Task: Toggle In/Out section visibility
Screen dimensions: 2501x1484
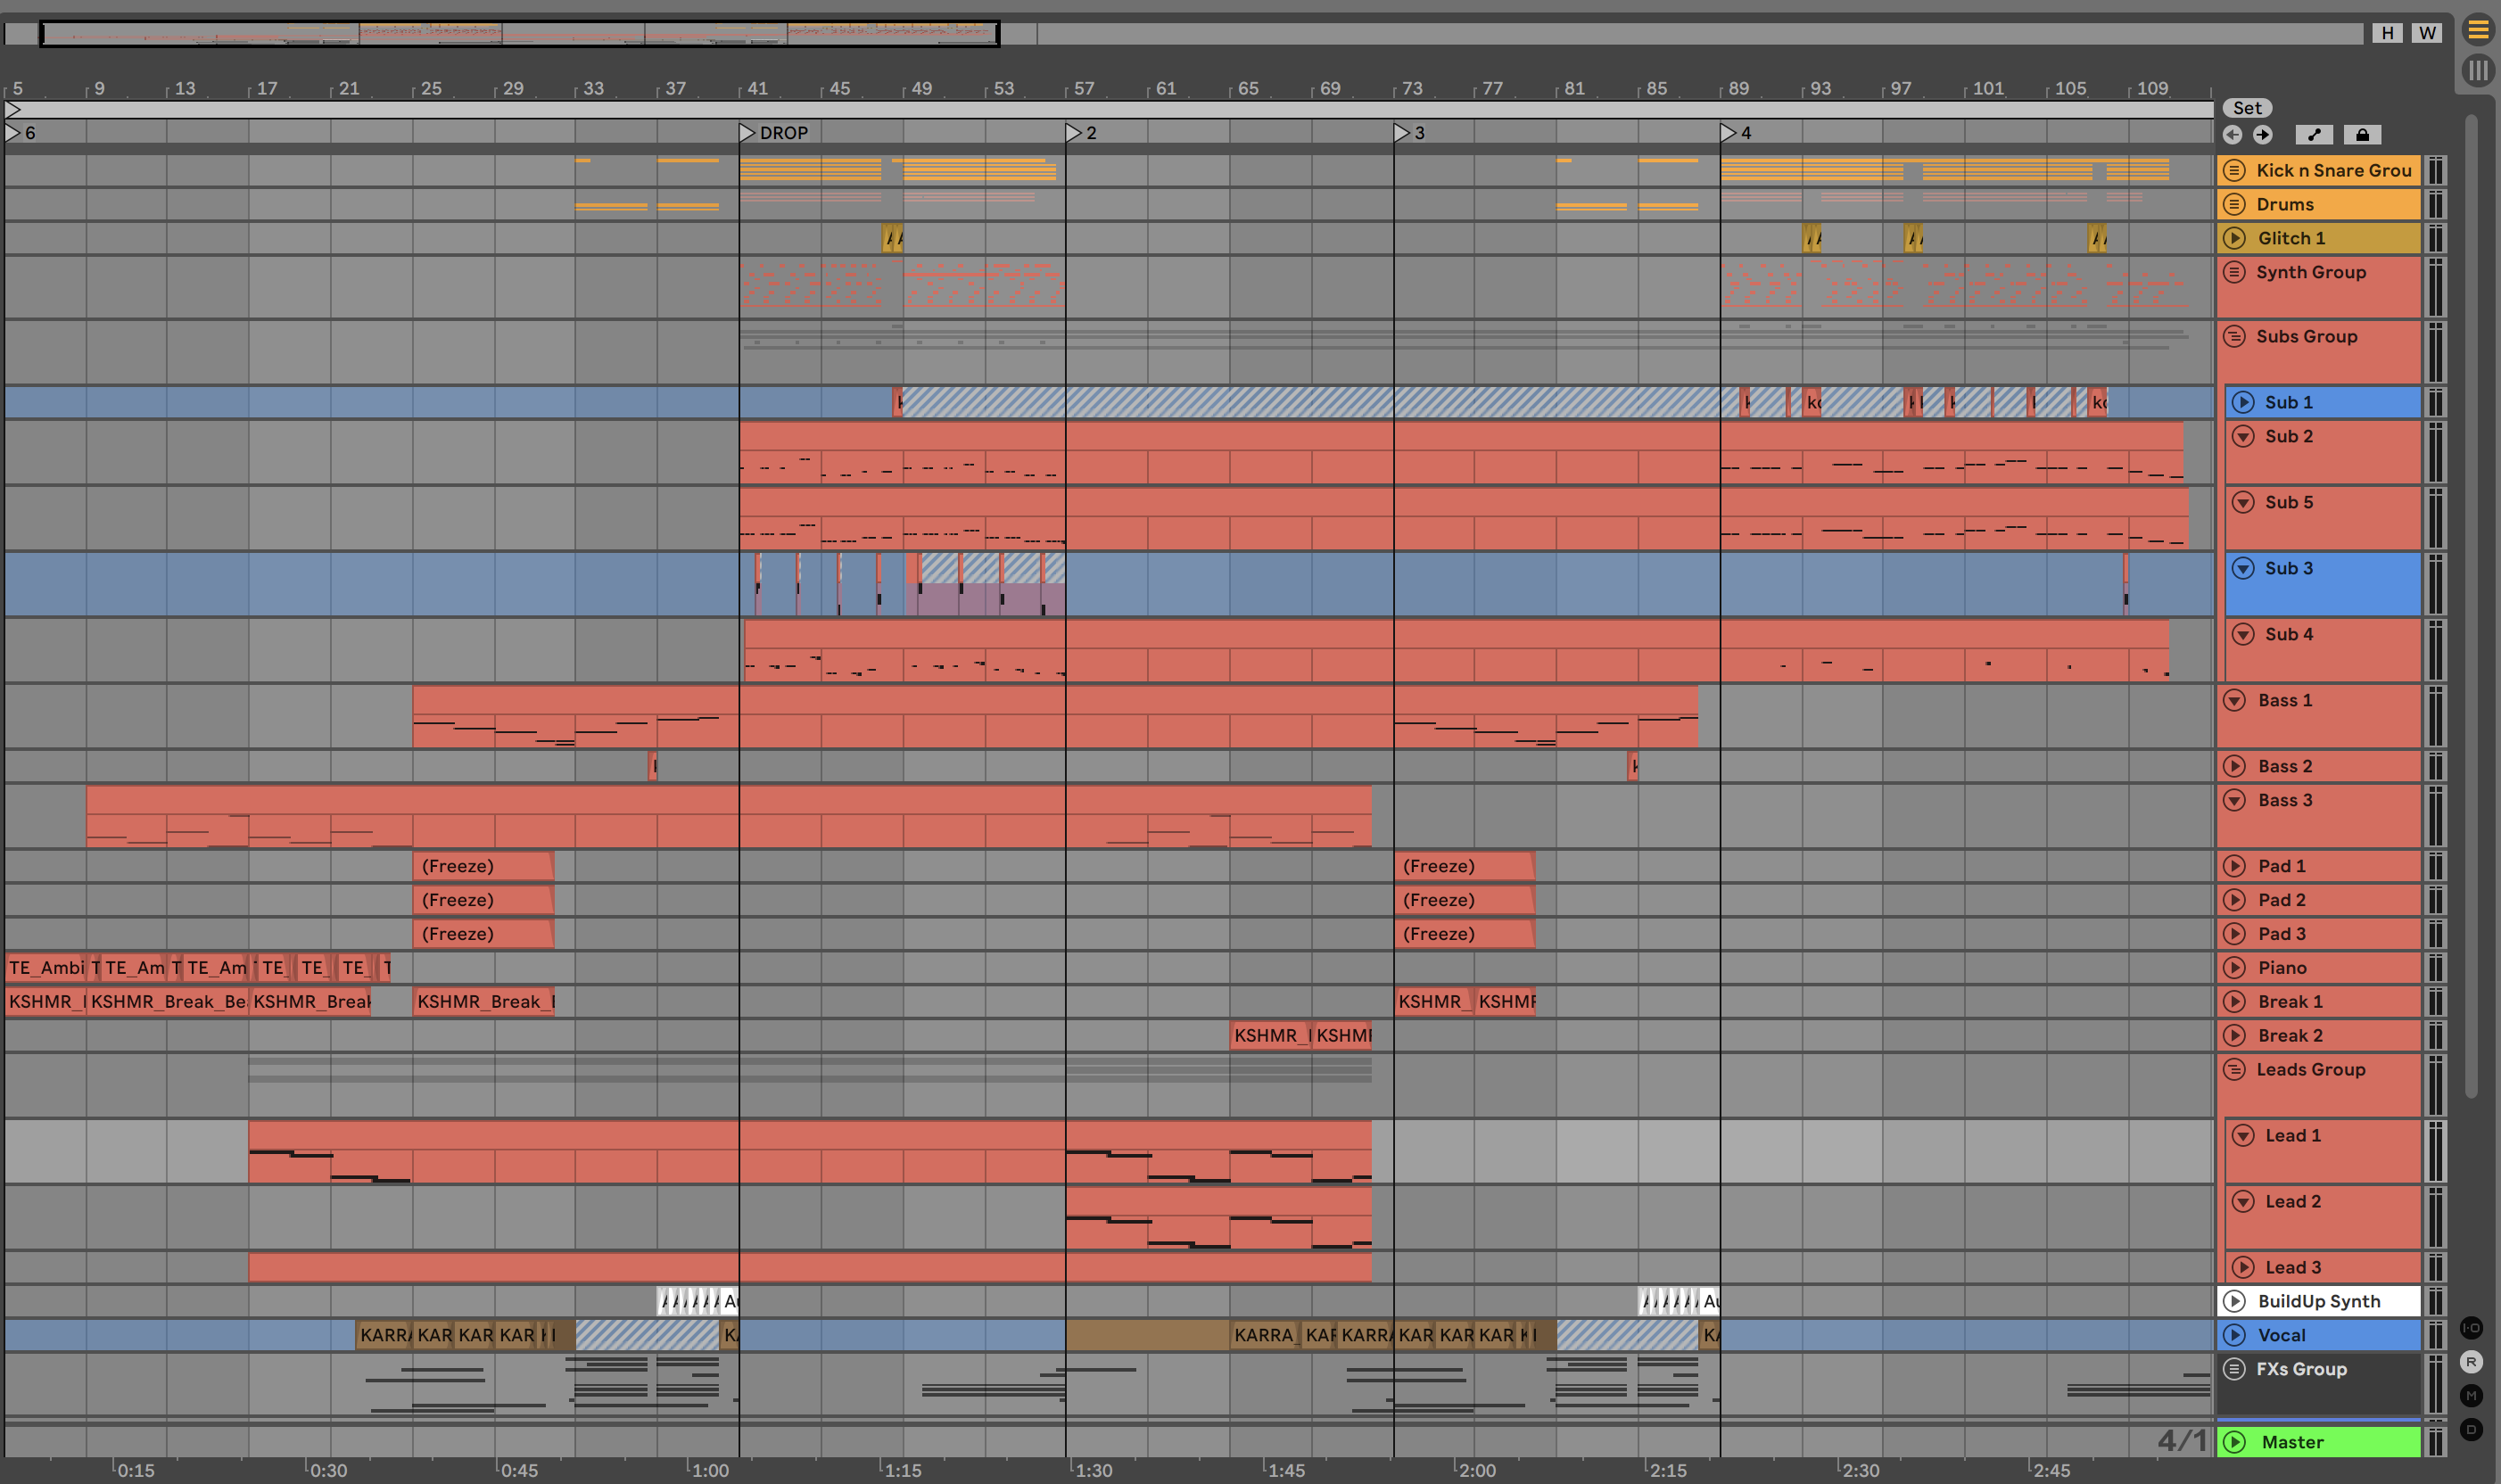Action: 2471,1328
